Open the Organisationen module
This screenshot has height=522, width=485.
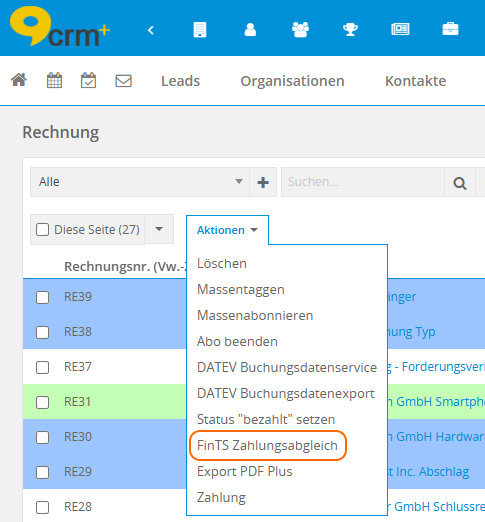coord(292,81)
